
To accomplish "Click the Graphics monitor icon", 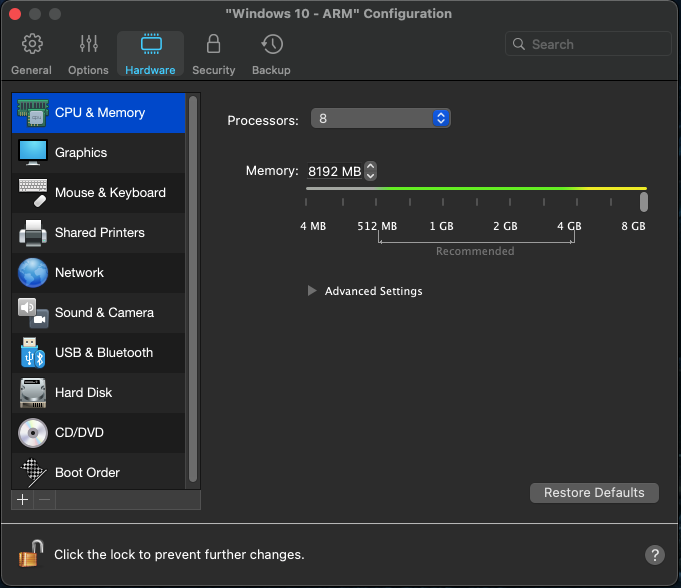I will [x=33, y=152].
